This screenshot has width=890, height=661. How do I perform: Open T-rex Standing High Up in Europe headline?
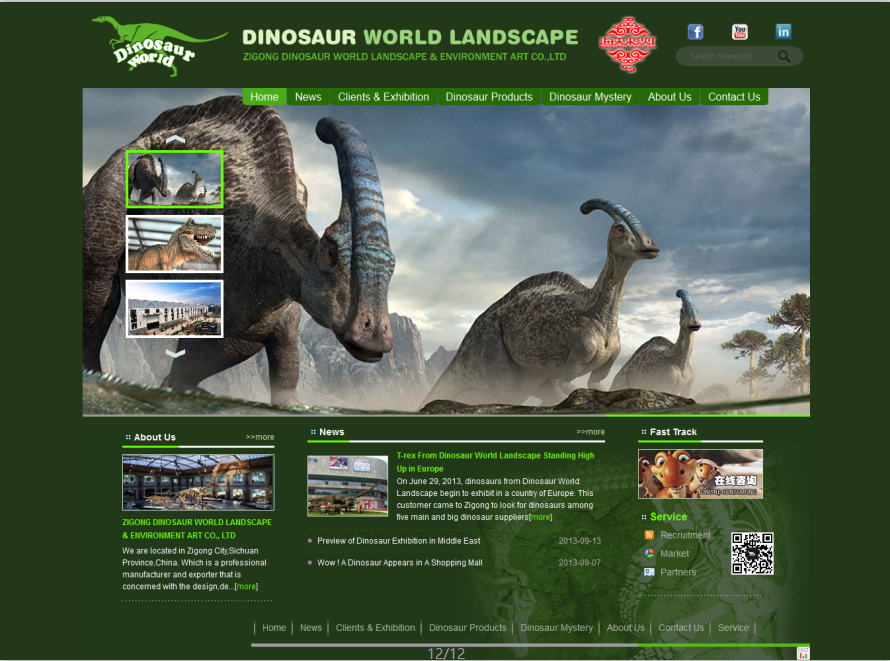point(495,462)
